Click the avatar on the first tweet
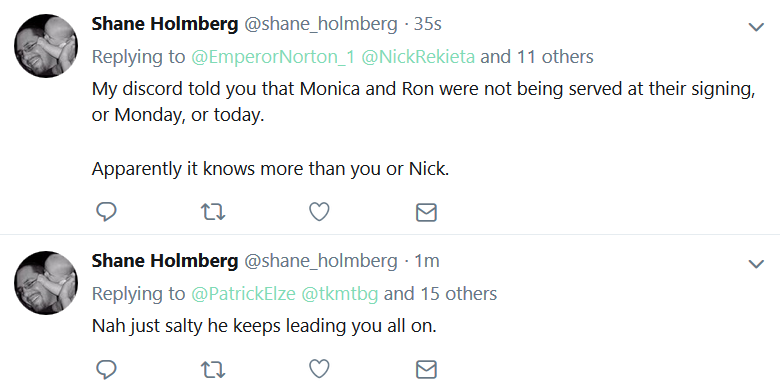780x389 pixels. pos(46,46)
